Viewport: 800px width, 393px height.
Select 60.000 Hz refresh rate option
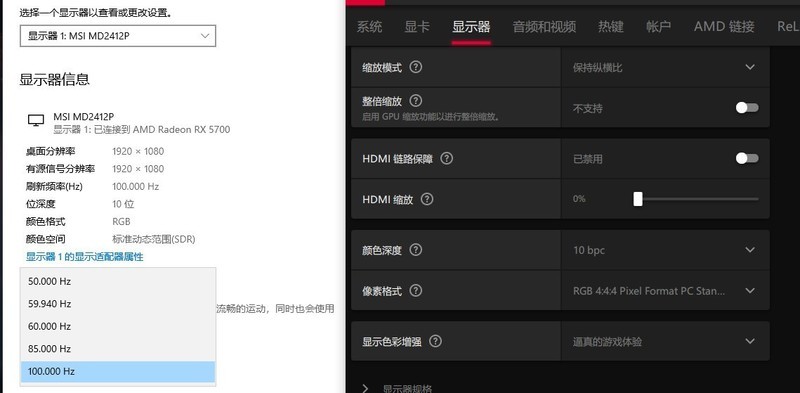pyautogui.click(x=118, y=326)
